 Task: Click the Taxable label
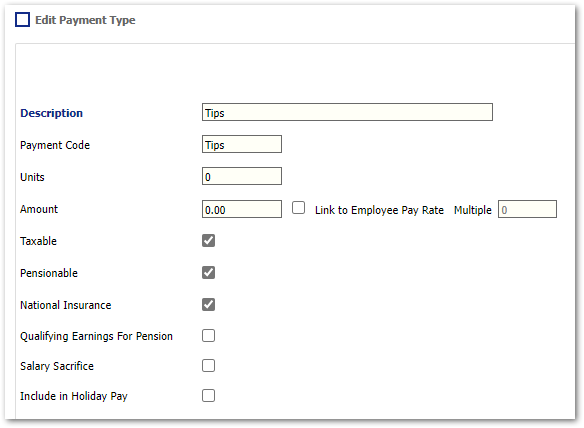[38, 241]
